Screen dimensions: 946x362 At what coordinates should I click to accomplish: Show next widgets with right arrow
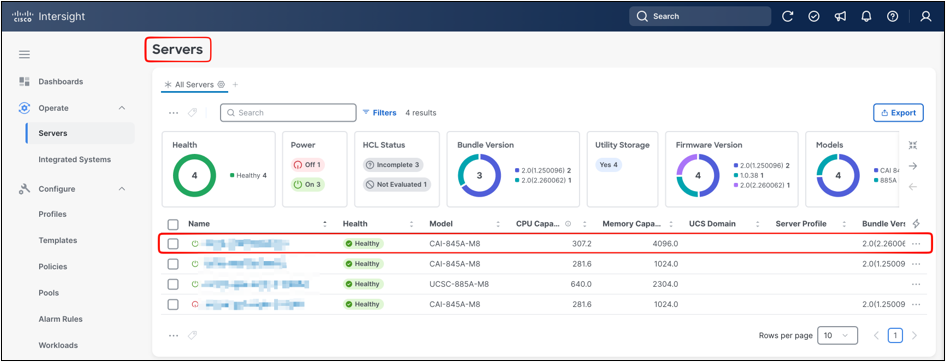913,166
